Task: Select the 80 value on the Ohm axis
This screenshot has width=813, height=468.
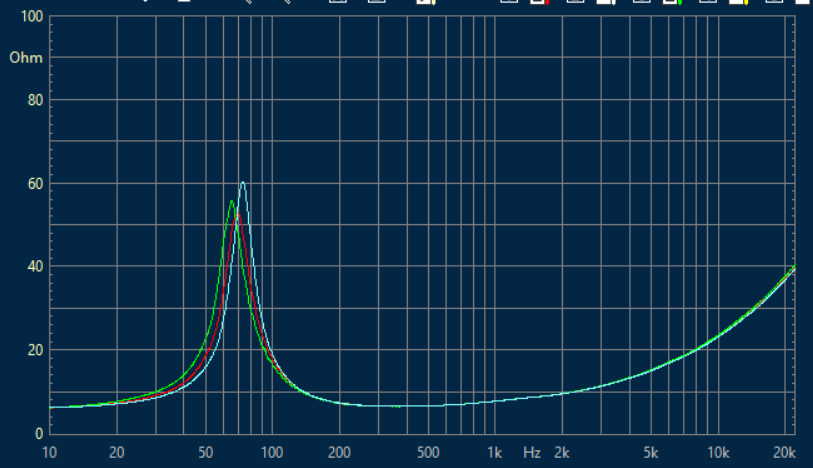Action: (35, 100)
